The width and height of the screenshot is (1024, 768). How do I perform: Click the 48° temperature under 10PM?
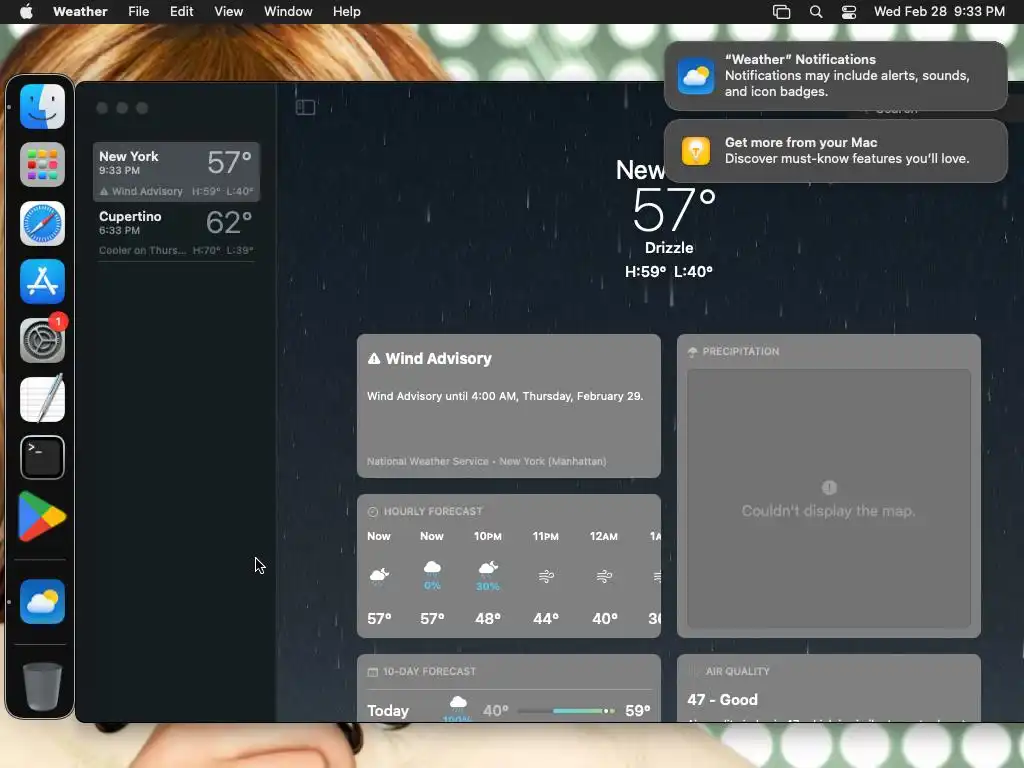click(488, 618)
